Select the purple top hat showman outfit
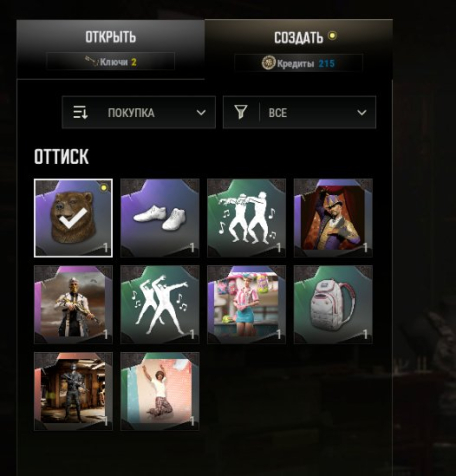Image resolution: width=456 pixels, height=476 pixels. pyautogui.click(x=333, y=218)
